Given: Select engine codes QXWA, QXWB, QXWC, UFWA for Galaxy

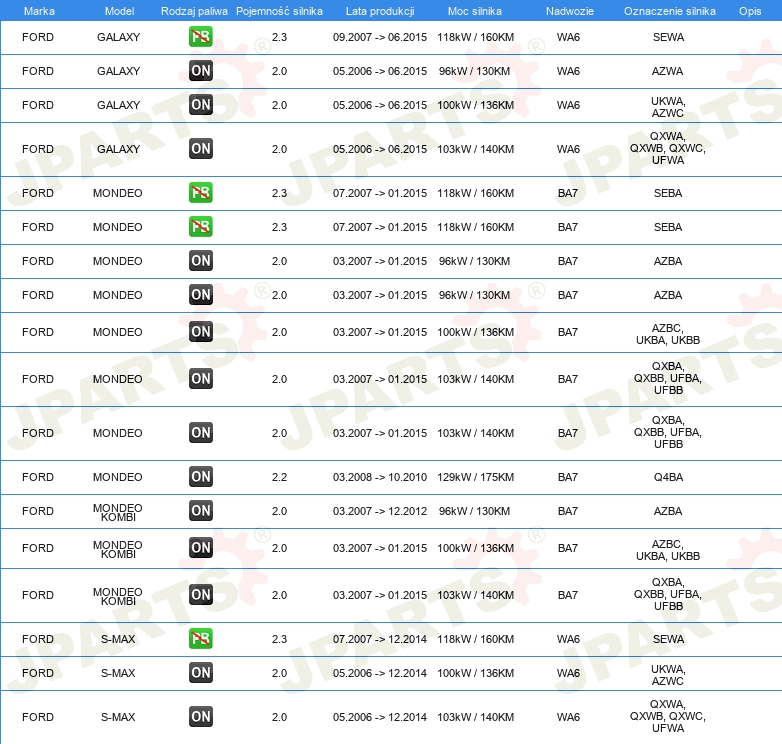Looking at the screenshot, I should point(668,148).
